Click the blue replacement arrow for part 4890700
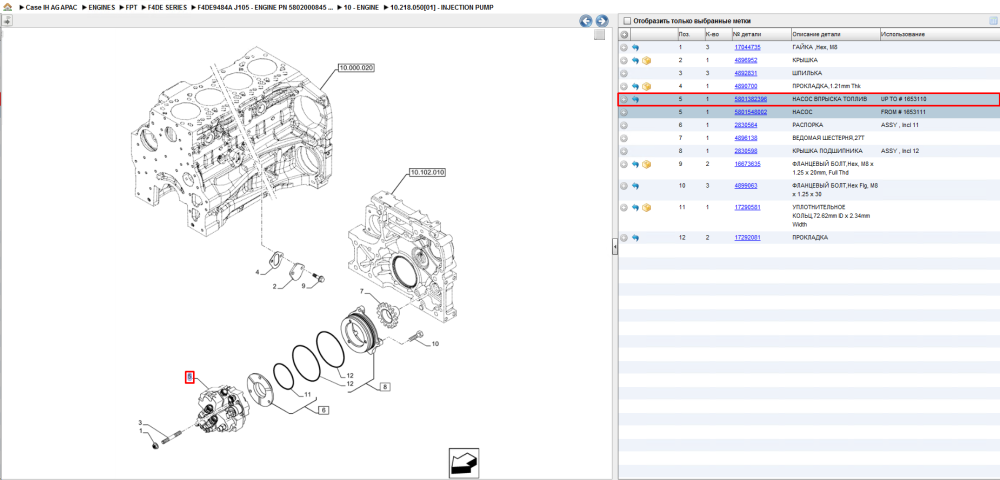This screenshot has width=1000, height=480. pos(635,86)
